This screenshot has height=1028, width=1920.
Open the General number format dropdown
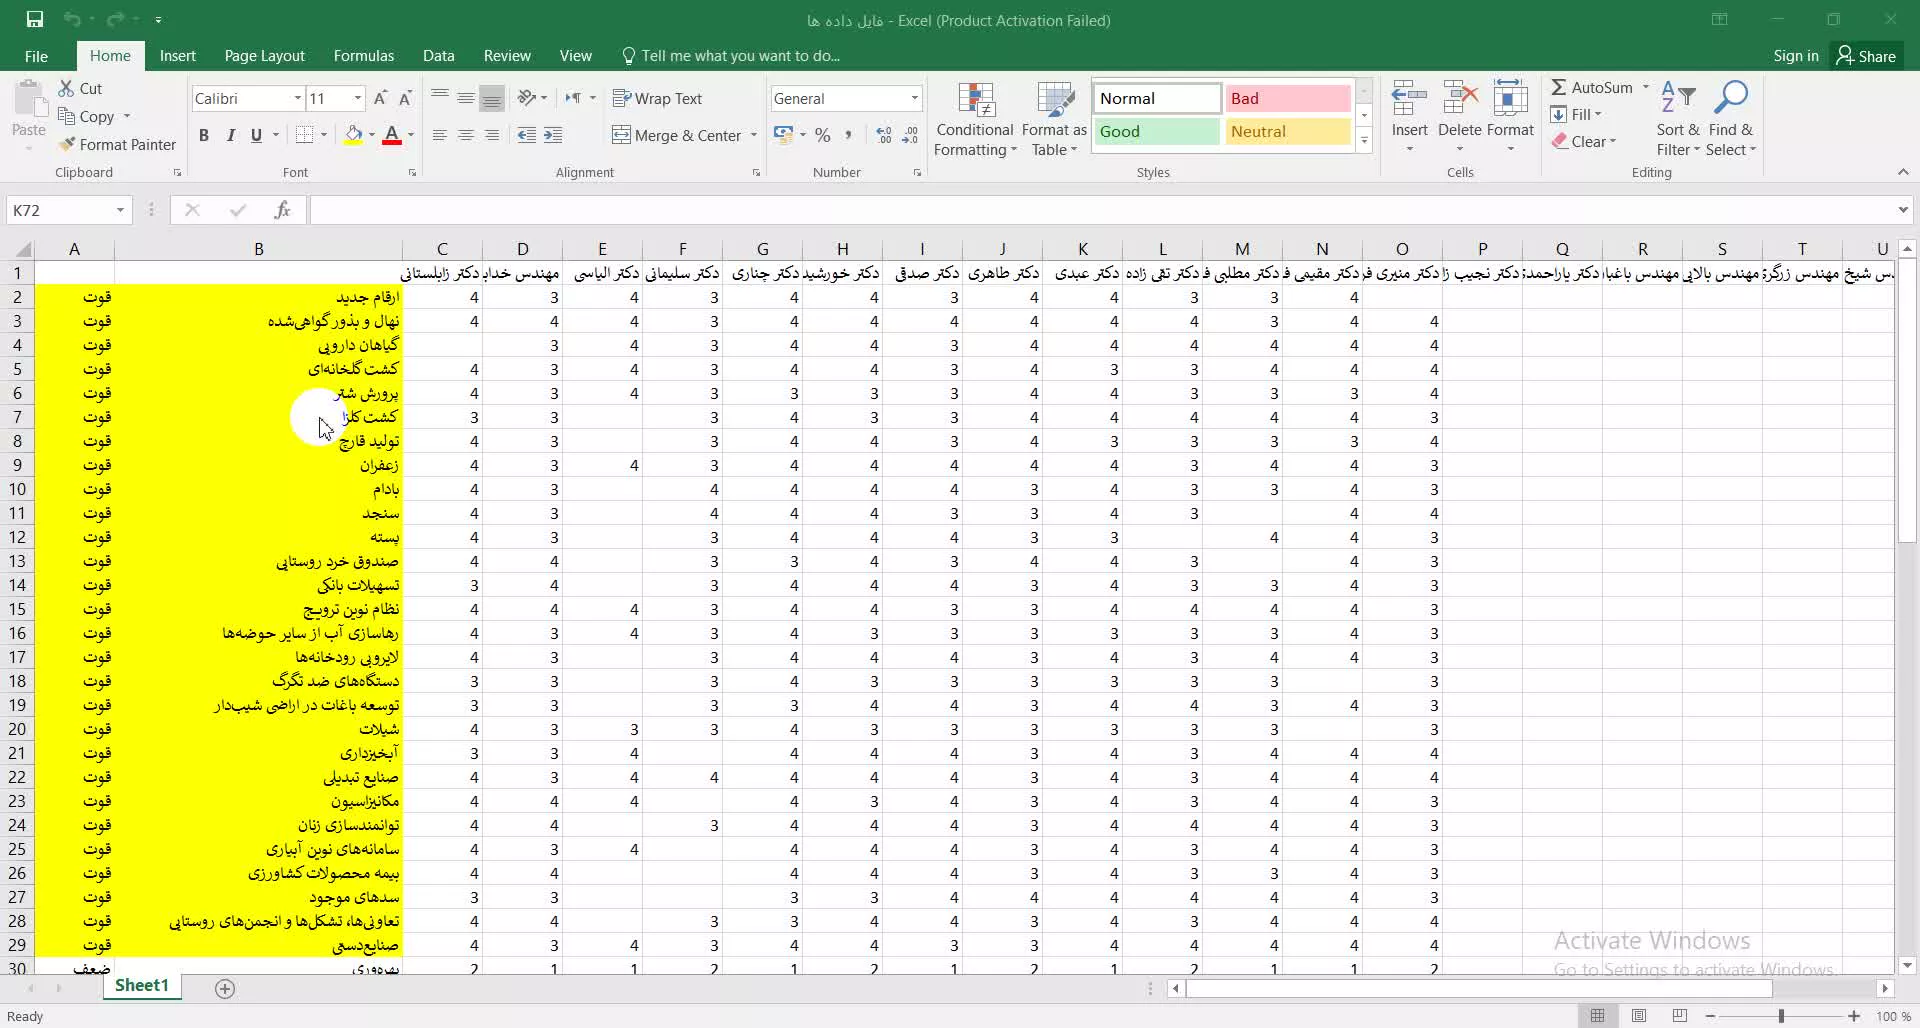click(x=914, y=98)
